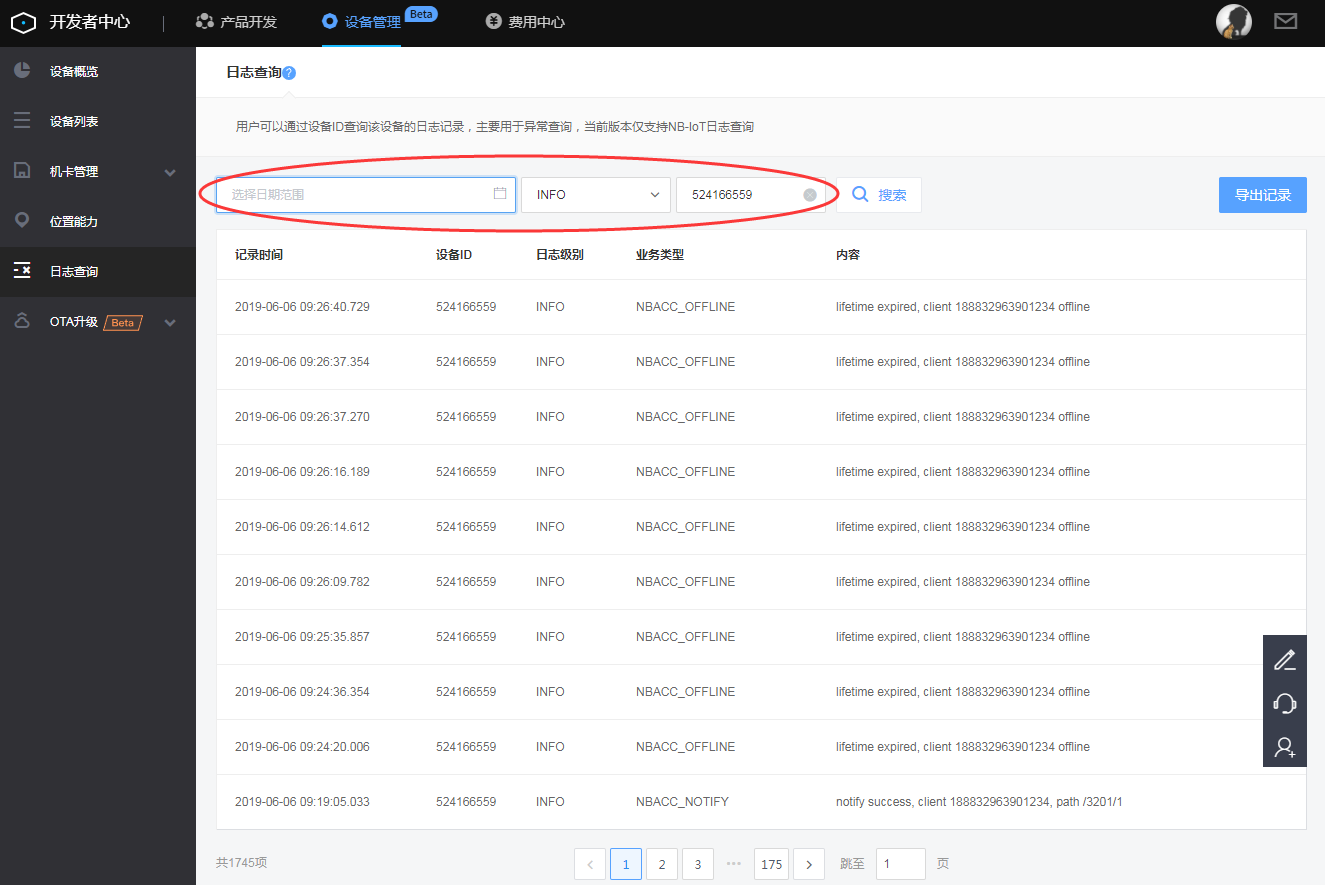
Task: Click timestamp 2019-06-06 09:24:20.006
Action: click(302, 747)
